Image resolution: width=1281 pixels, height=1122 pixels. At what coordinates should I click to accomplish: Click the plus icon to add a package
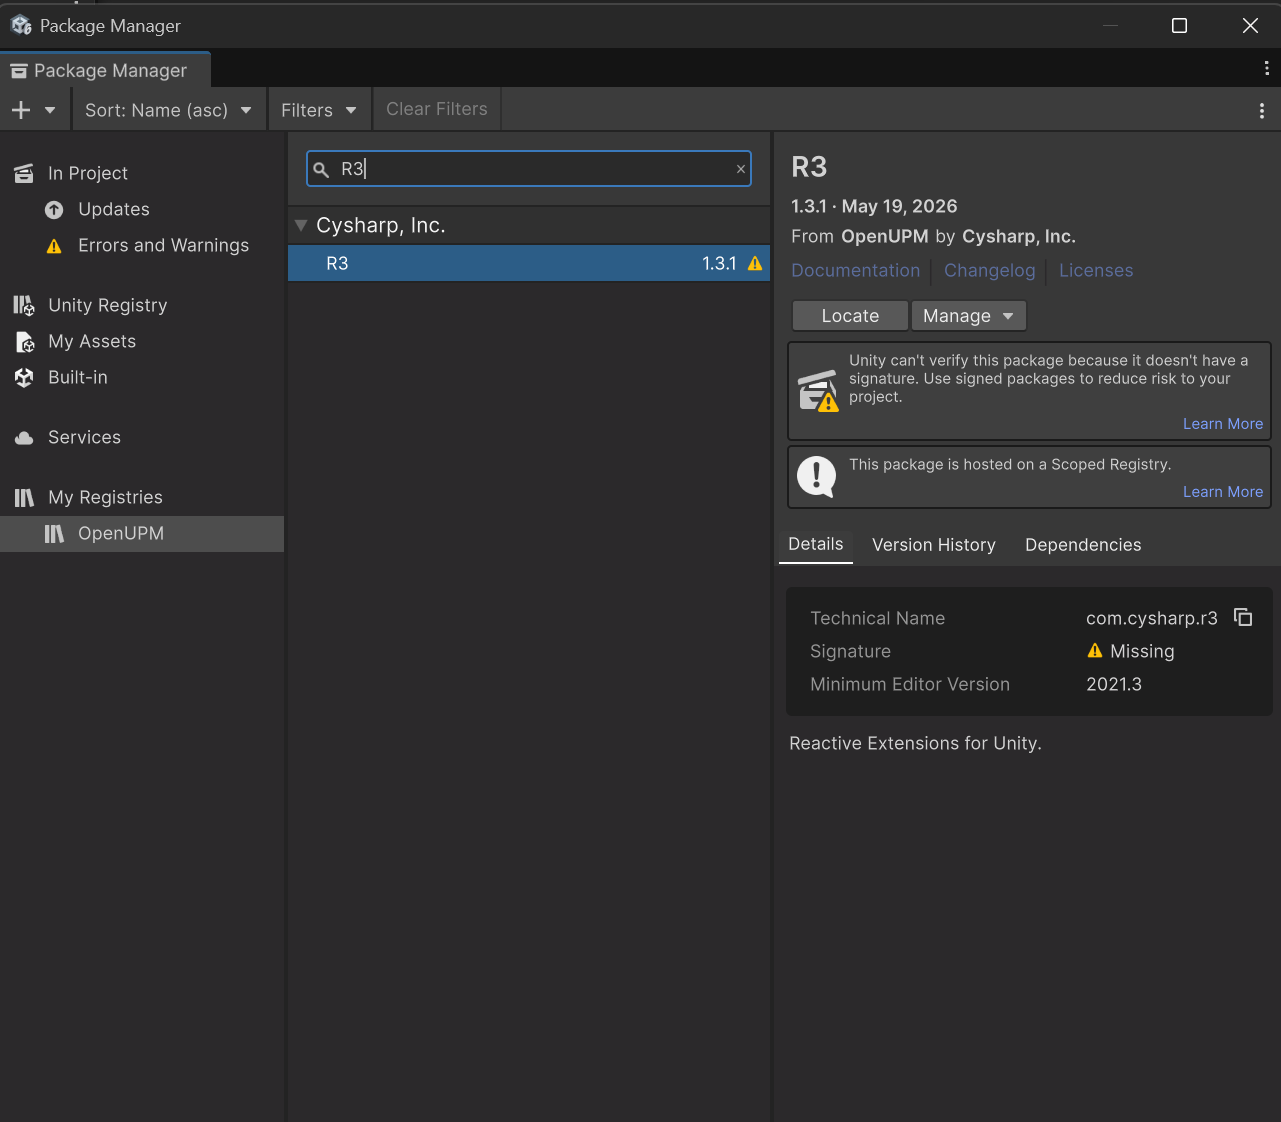21,110
